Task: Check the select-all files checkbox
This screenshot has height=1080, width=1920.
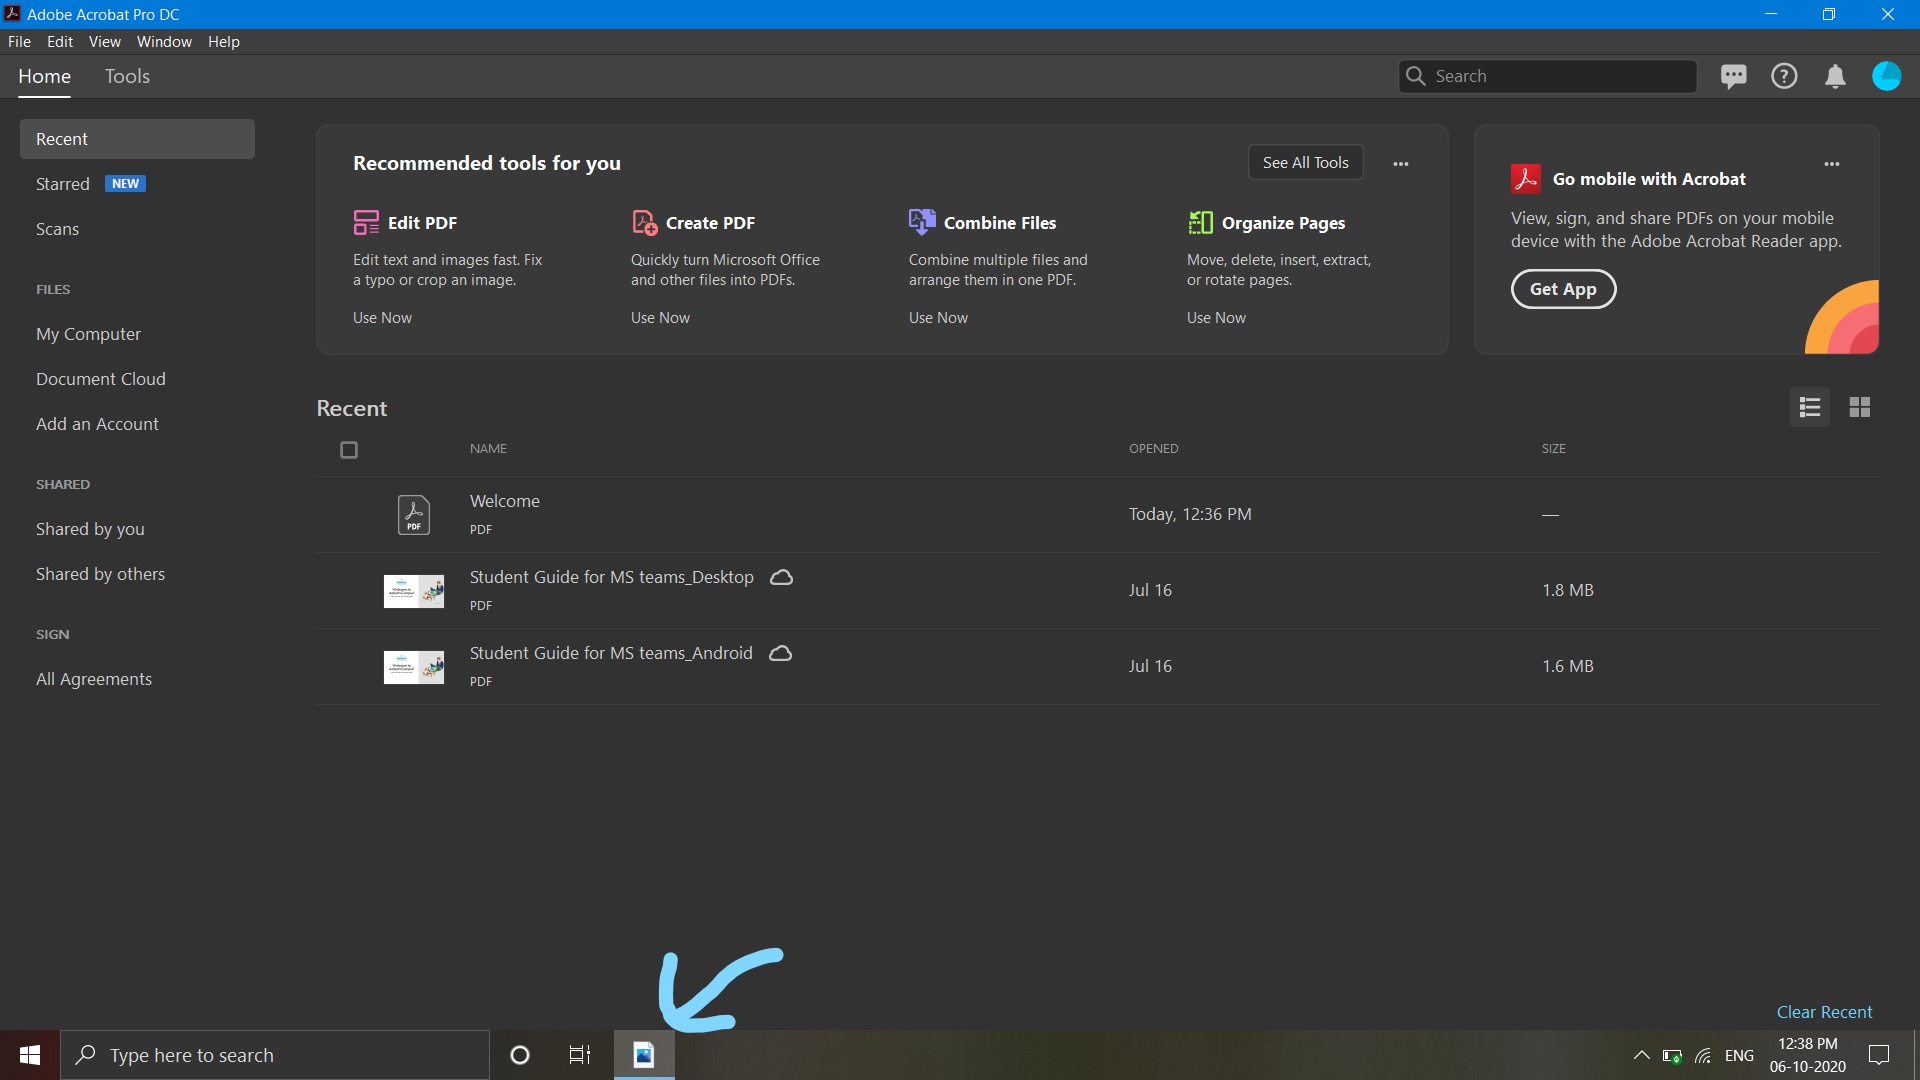Action: tap(349, 450)
